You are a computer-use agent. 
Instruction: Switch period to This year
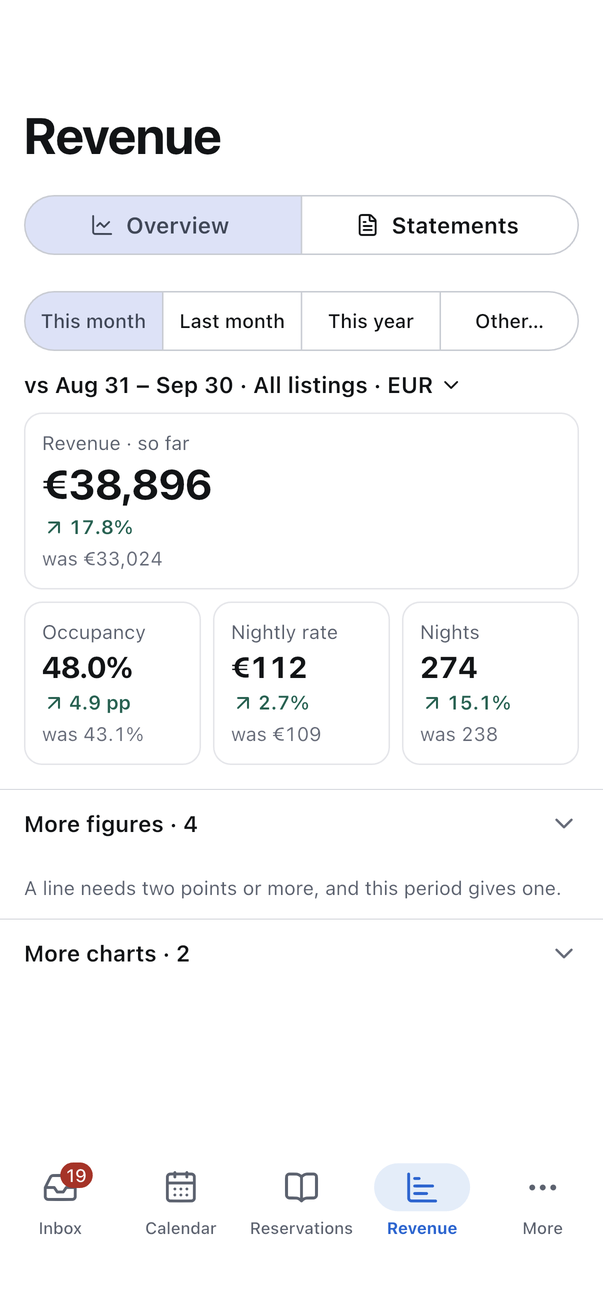point(370,321)
